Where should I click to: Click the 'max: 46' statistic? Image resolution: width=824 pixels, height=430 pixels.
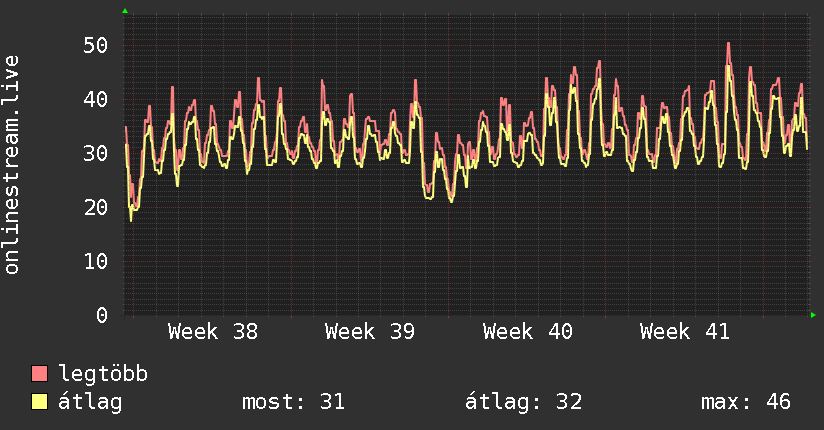pos(746,402)
